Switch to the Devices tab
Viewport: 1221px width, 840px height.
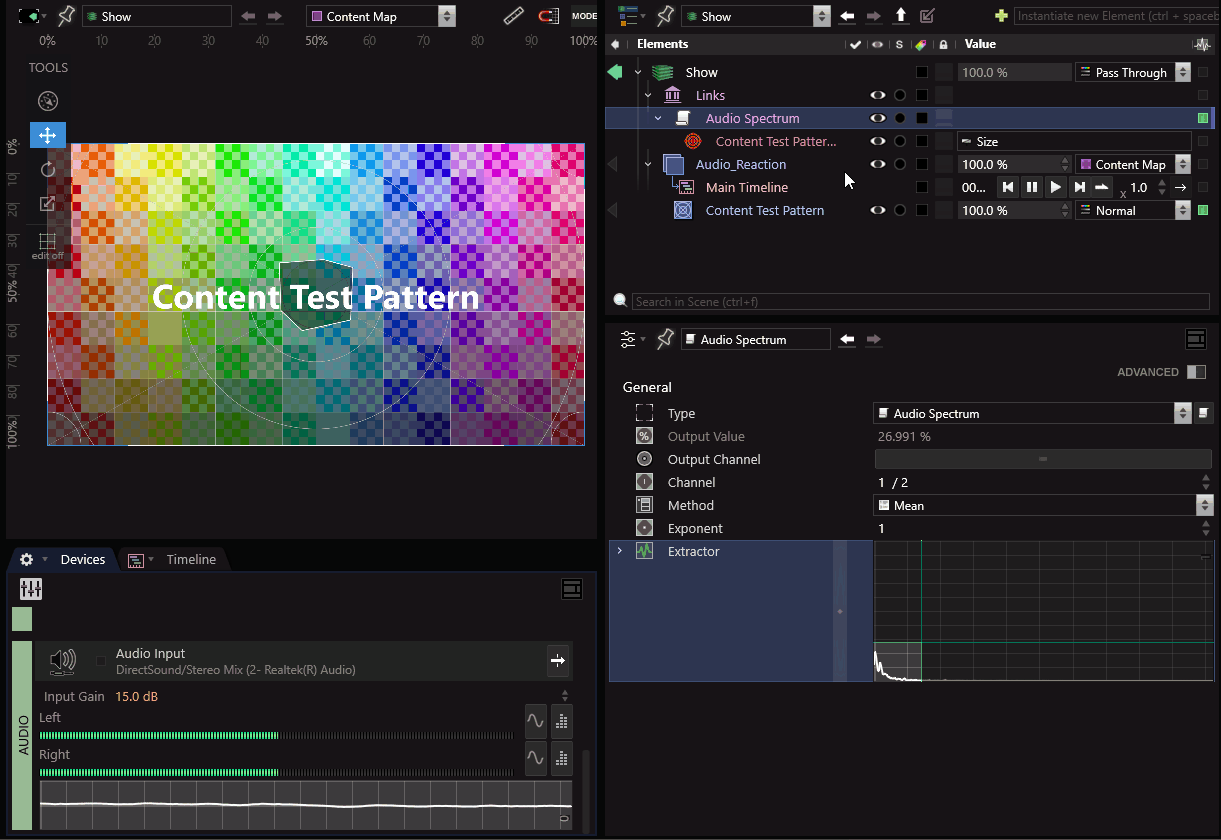(82, 560)
